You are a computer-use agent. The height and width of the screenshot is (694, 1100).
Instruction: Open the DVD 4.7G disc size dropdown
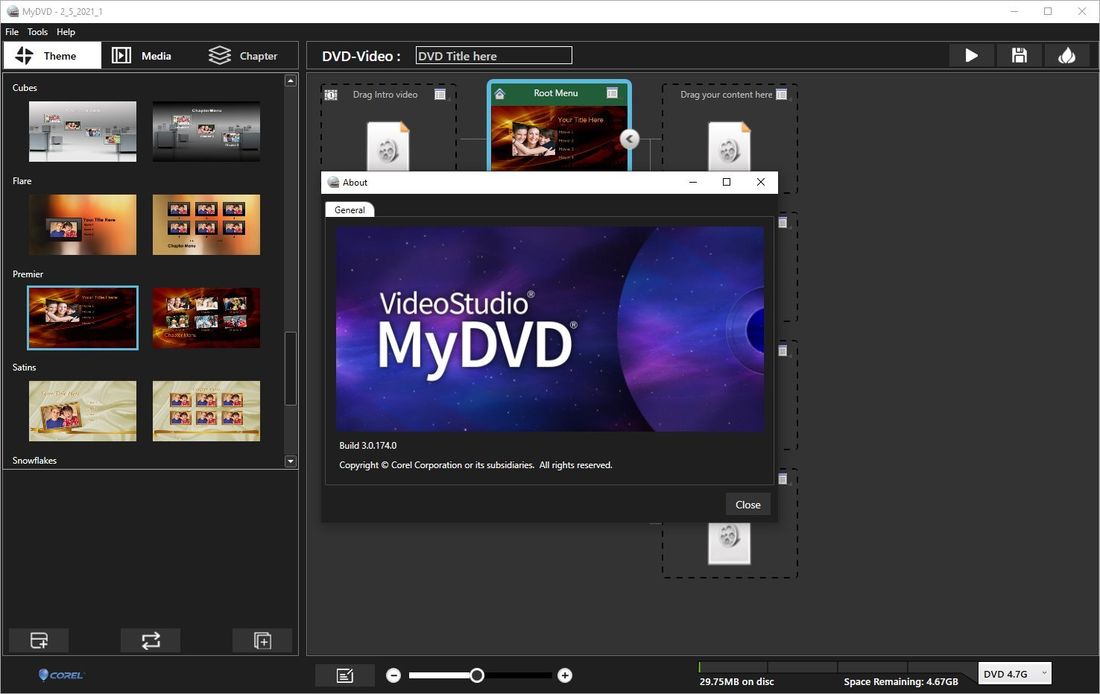click(x=1014, y=674)
